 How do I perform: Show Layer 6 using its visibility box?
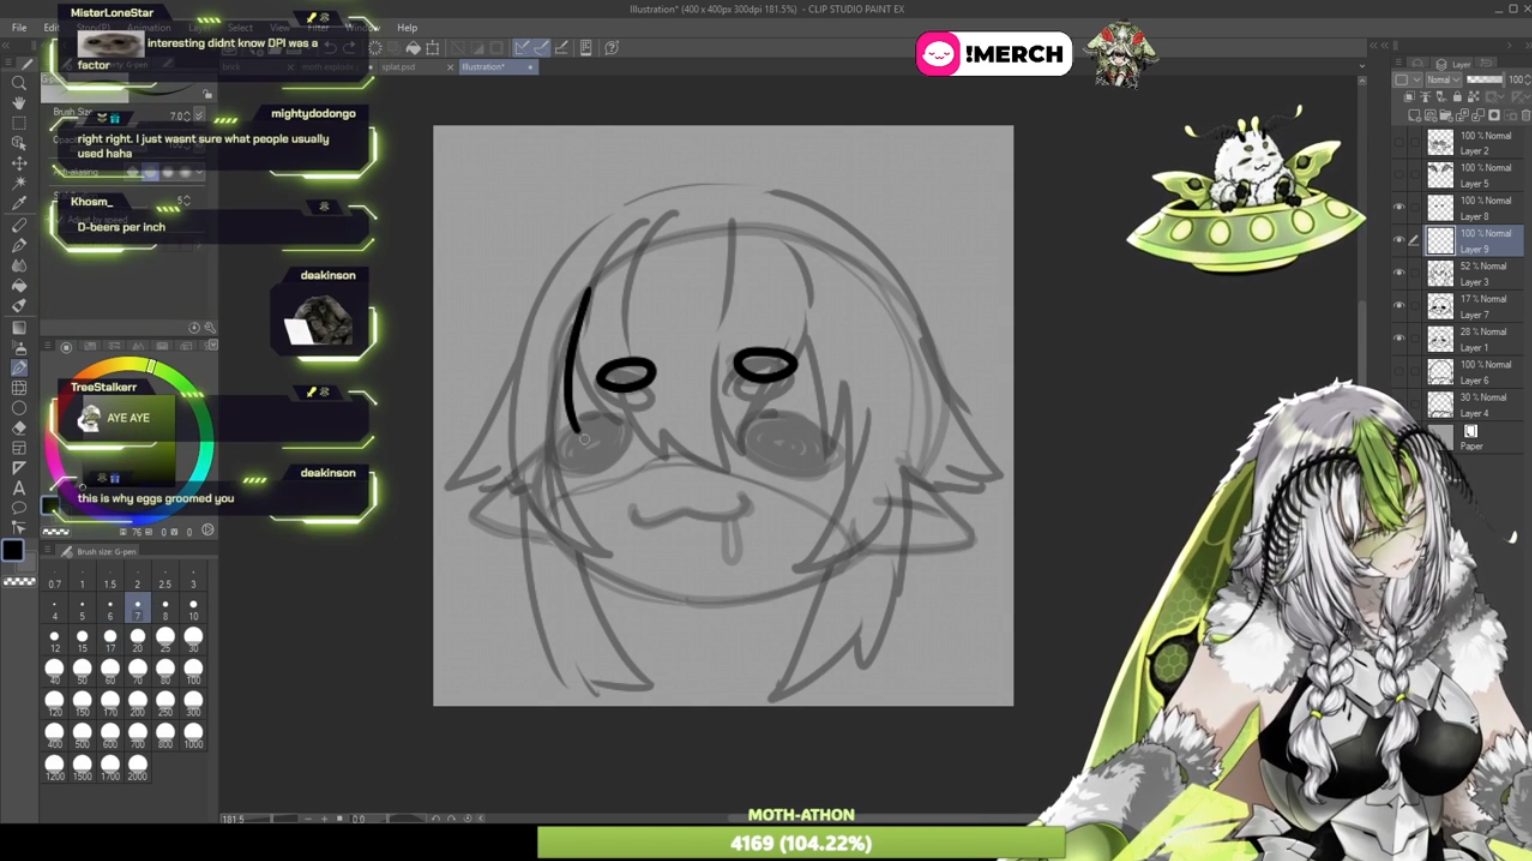click(x=1399, y=372)
